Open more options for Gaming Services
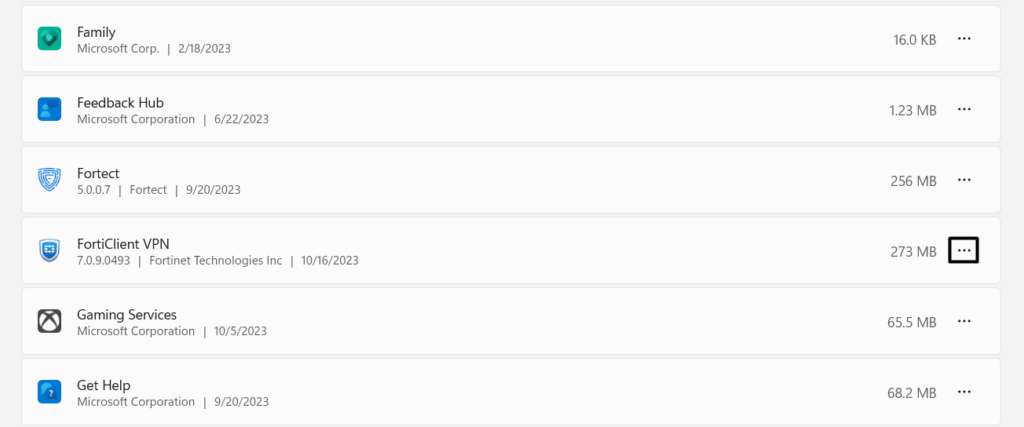 [x=964, y=321]
